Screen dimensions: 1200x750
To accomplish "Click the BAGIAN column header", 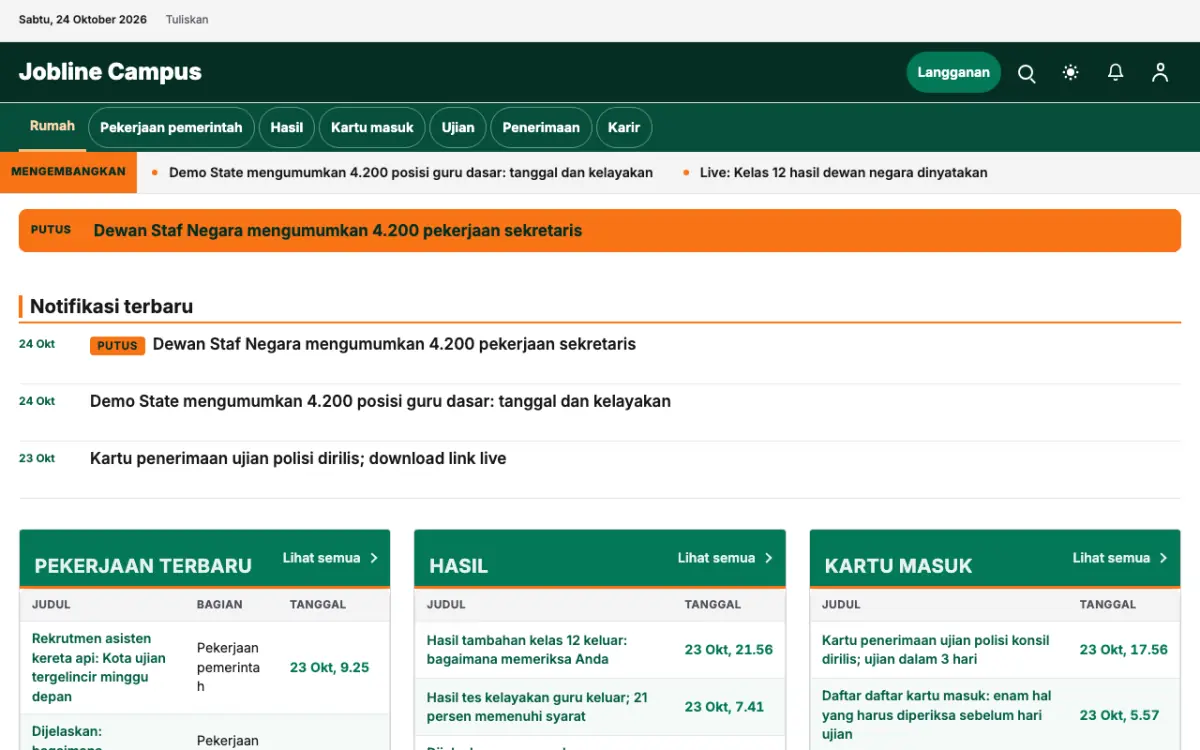I will click(220, 604).
